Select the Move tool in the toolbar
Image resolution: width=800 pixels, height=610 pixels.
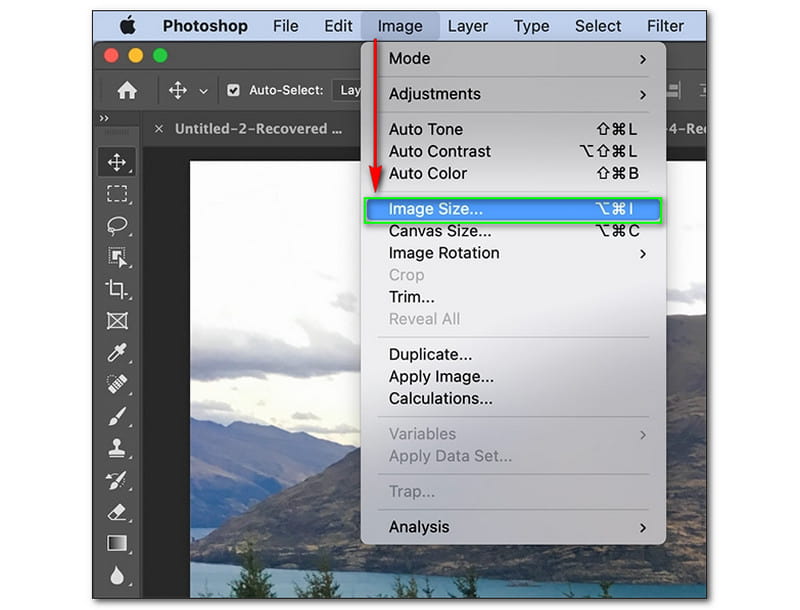[117, 162]
